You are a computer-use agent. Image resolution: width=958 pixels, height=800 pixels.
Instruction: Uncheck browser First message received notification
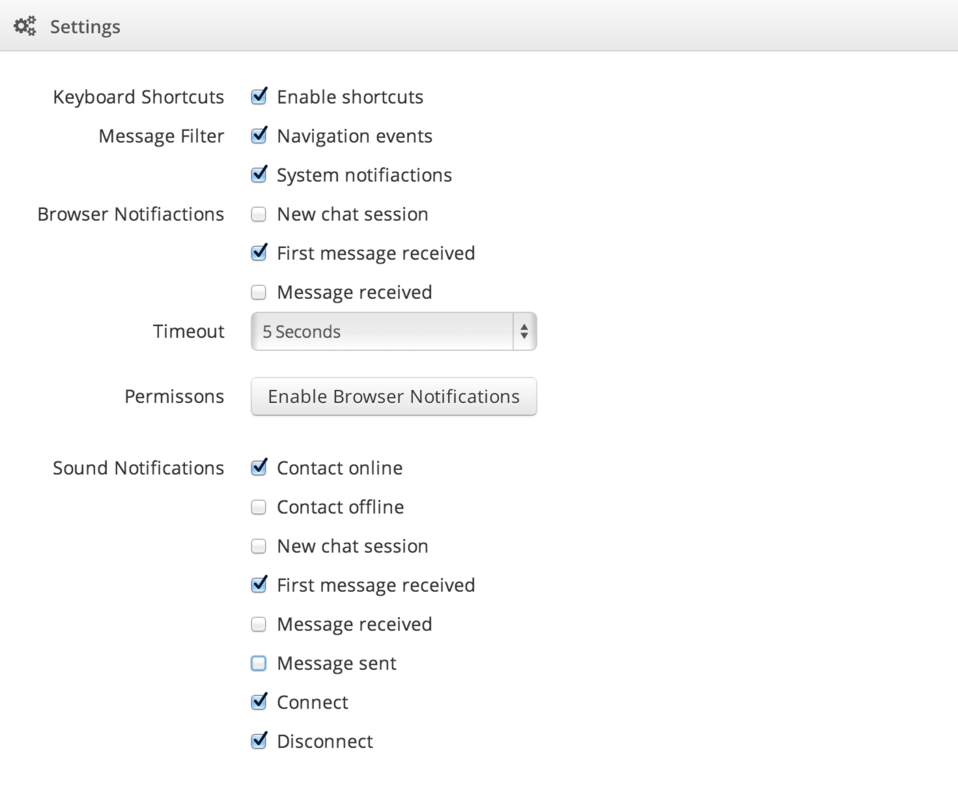pos(259,253)
